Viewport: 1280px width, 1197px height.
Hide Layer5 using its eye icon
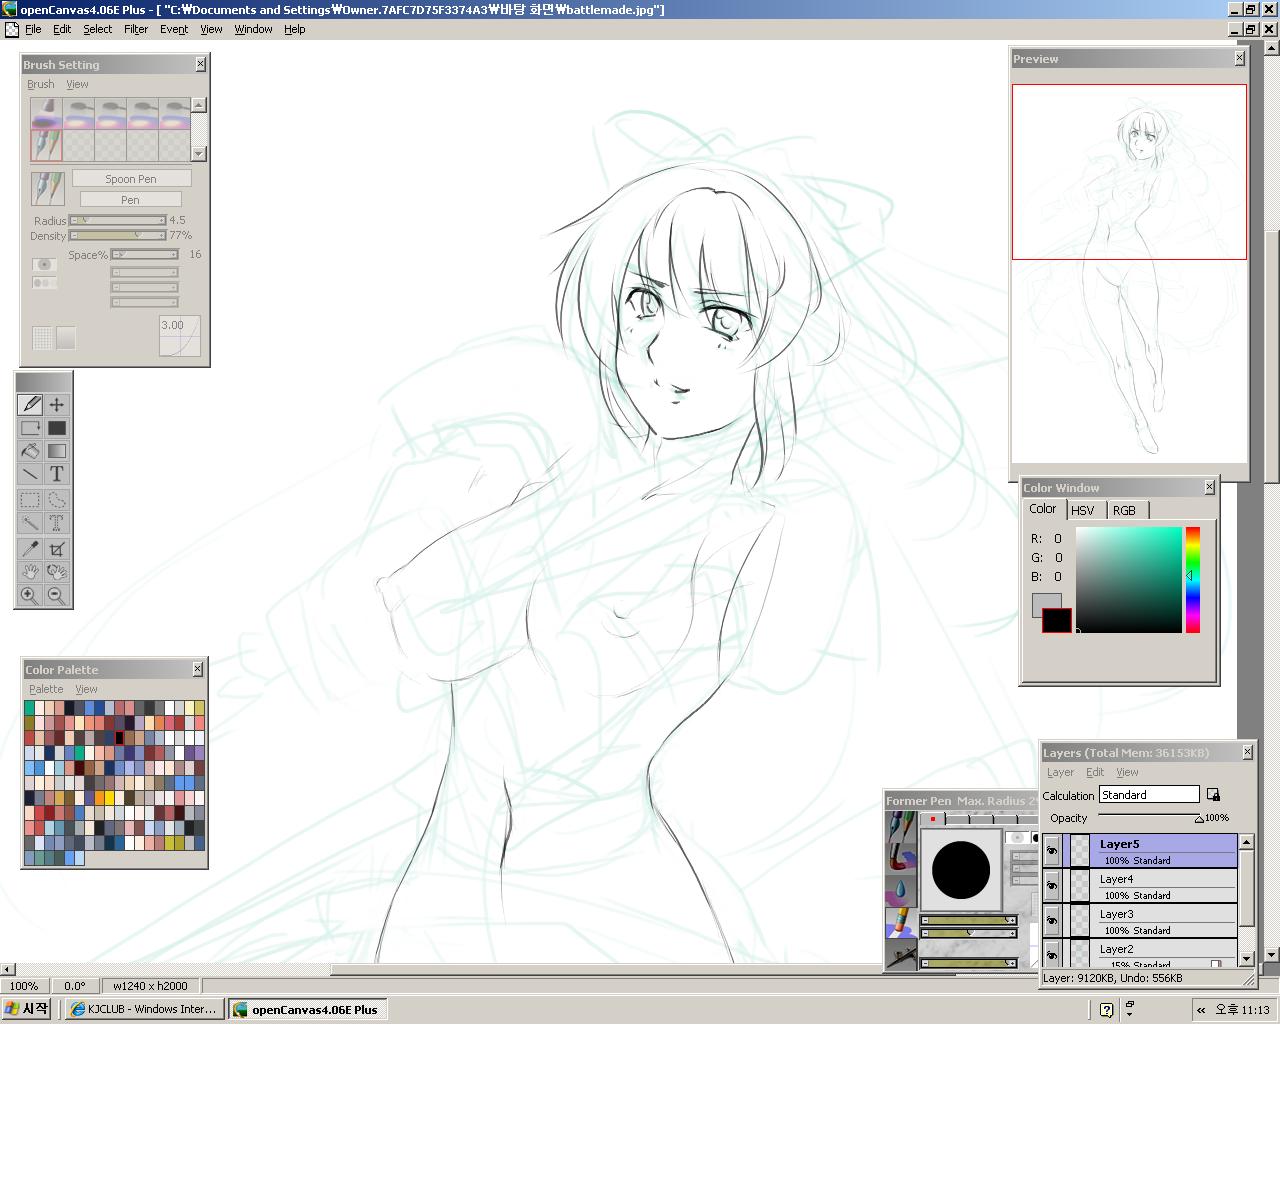1052,851
